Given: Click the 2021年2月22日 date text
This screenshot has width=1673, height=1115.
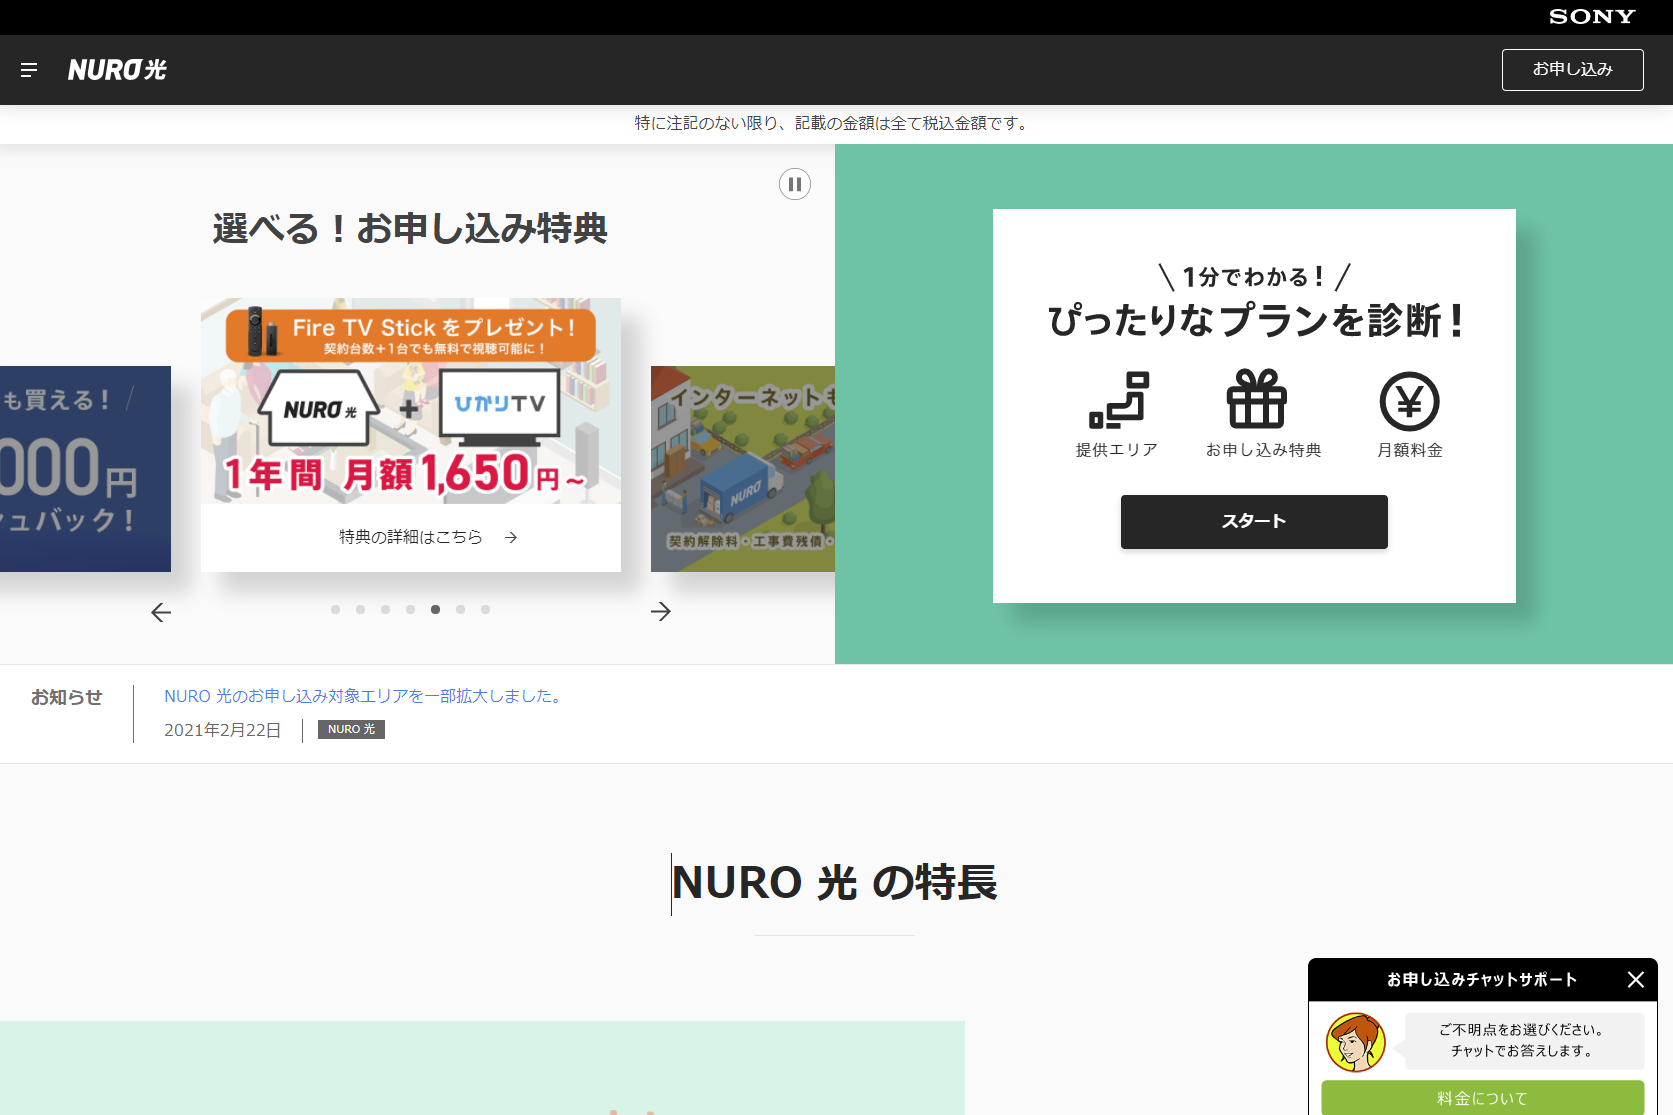Looking at the screenshot, I should tap(223, 730).
